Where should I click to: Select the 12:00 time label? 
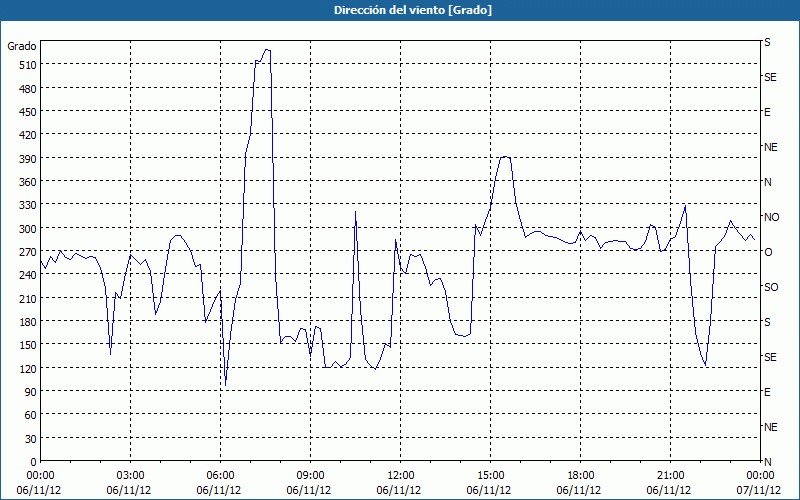[401, 476]
